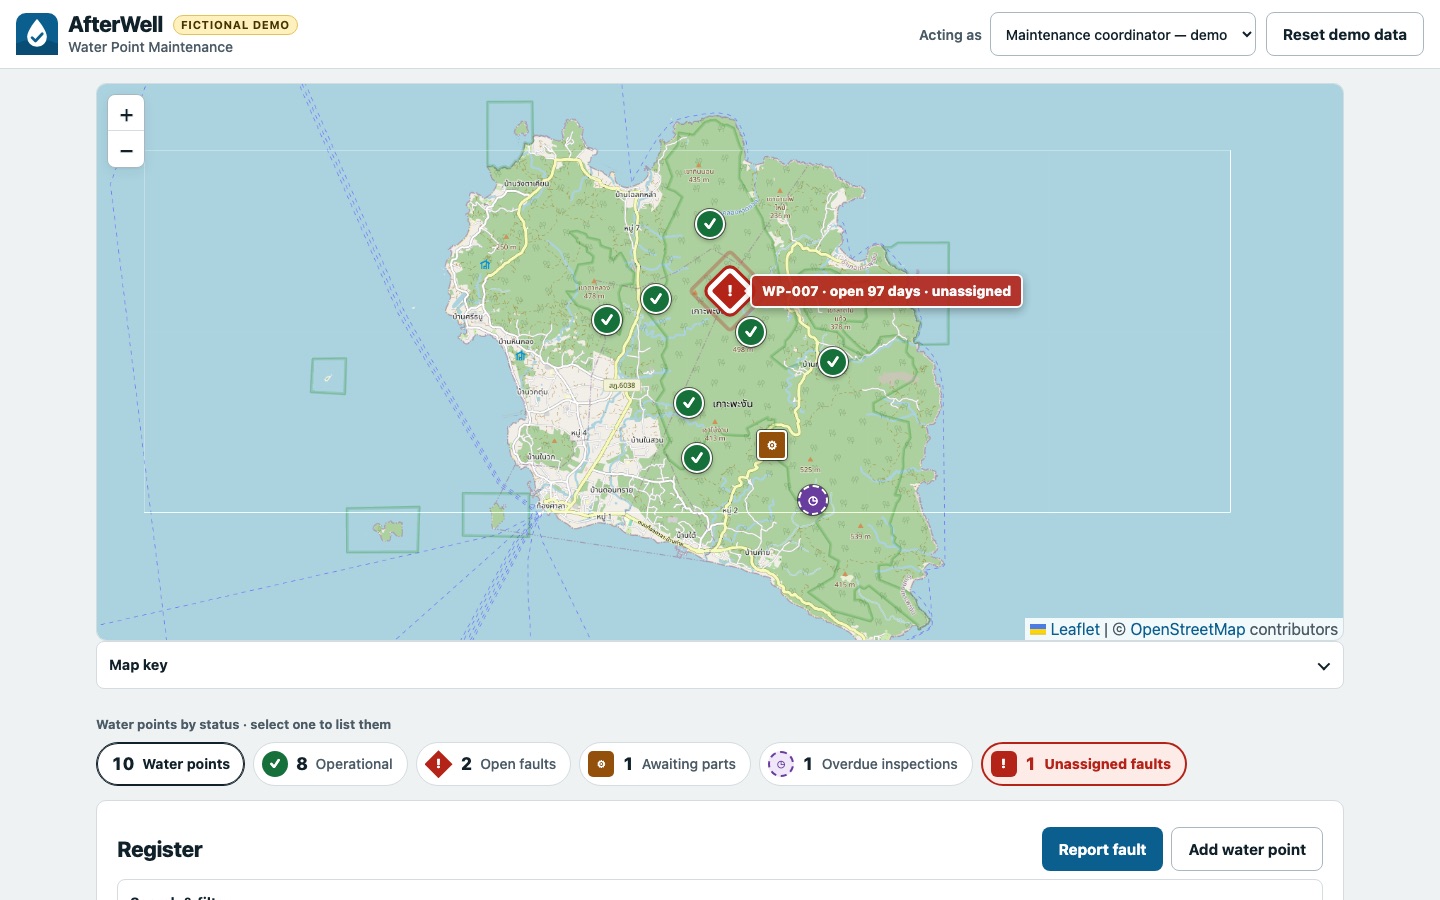The height and width of the screenshot is (900, 1440).
Task: Zoom in on the map
Action: click(x=126, y=114)
